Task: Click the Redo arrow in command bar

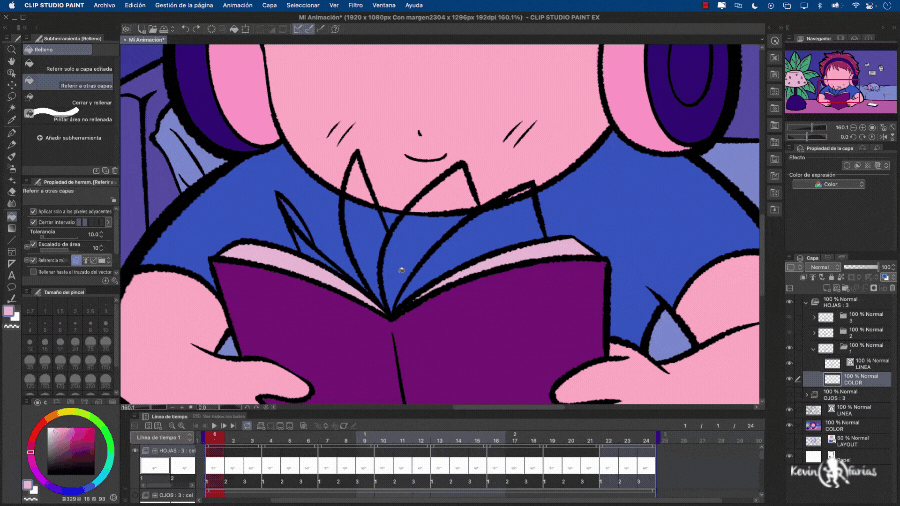Action: tap(196, 29)
